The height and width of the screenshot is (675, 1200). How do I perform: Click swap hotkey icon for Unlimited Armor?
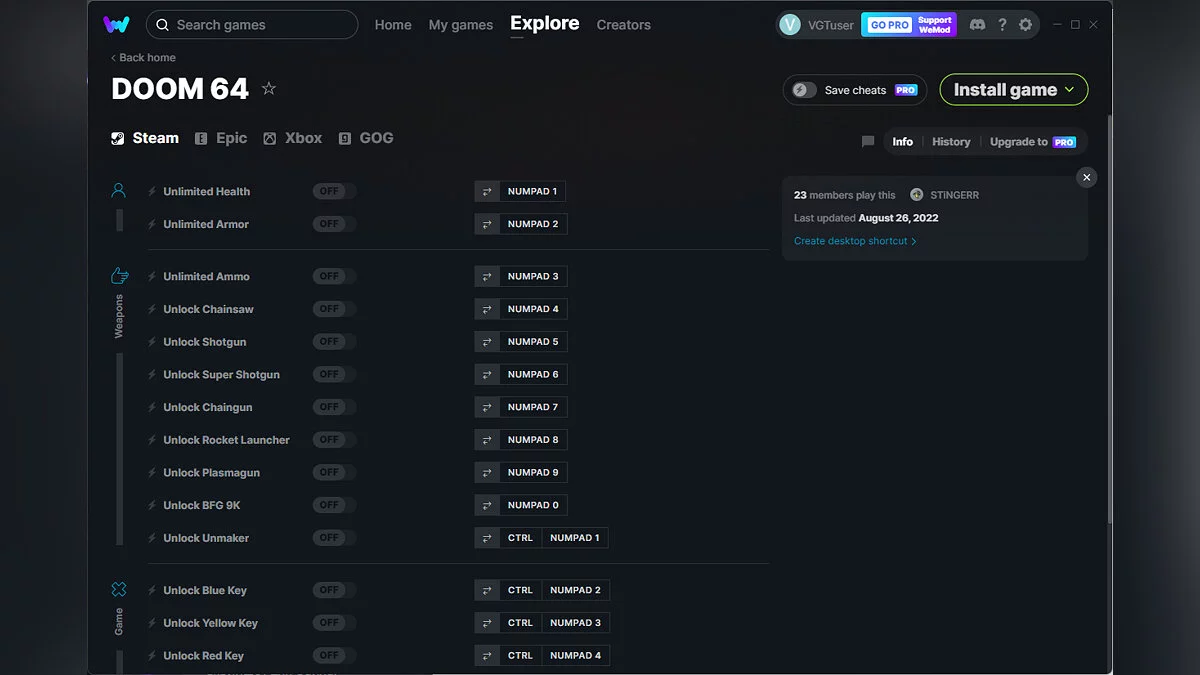pos(487,224)
